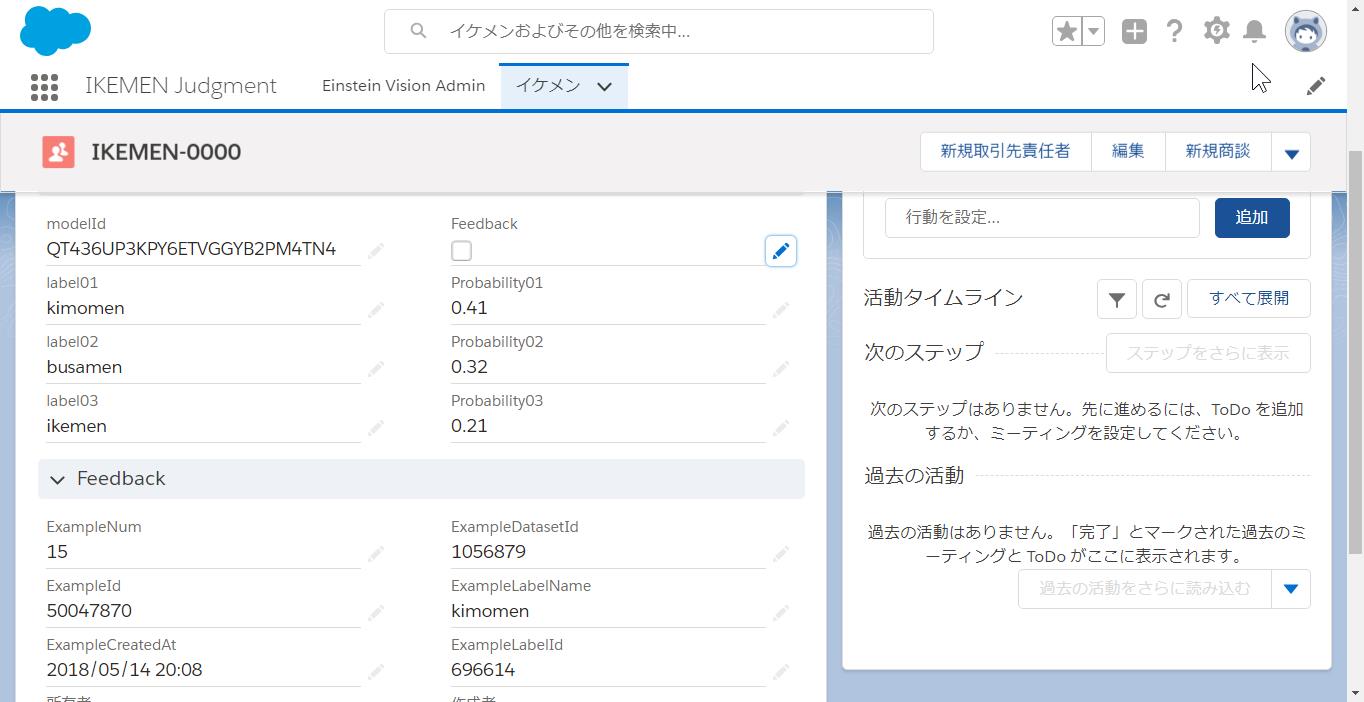The width and height of the screenshot is (1364, 702).
Task: Click ExampleId value 50047870
Action: point(89,611)
